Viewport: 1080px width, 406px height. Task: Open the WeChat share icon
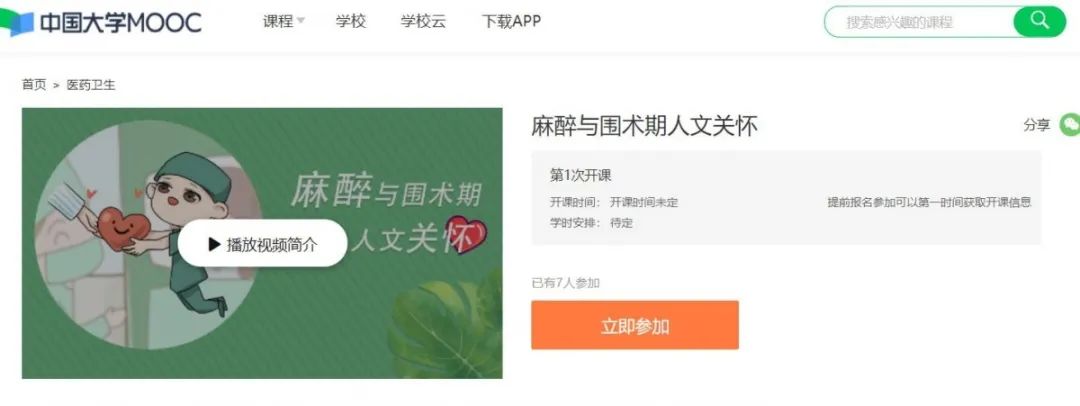(1070, 125)
